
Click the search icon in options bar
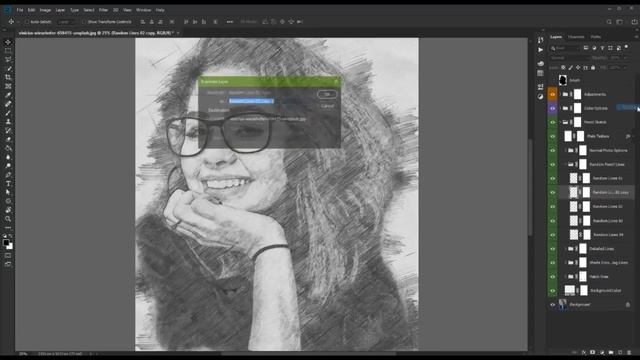(x=609, y=22)
